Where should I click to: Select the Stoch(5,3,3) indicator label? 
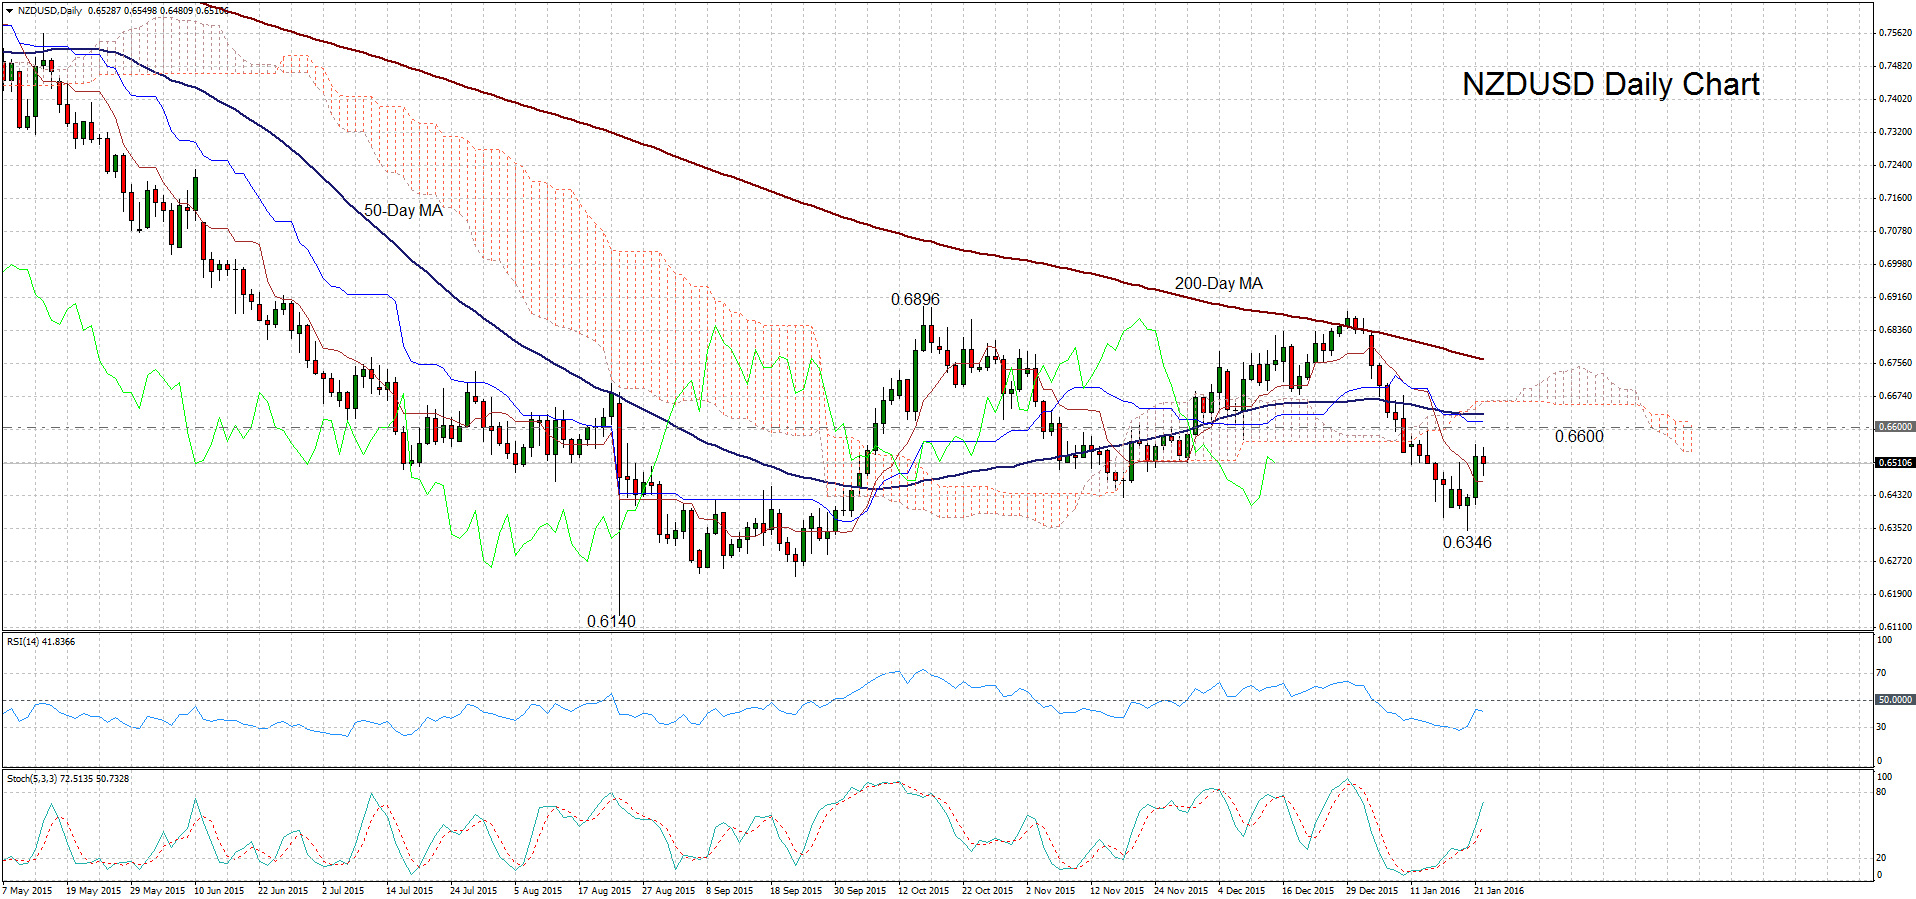[x=68, y=778]
